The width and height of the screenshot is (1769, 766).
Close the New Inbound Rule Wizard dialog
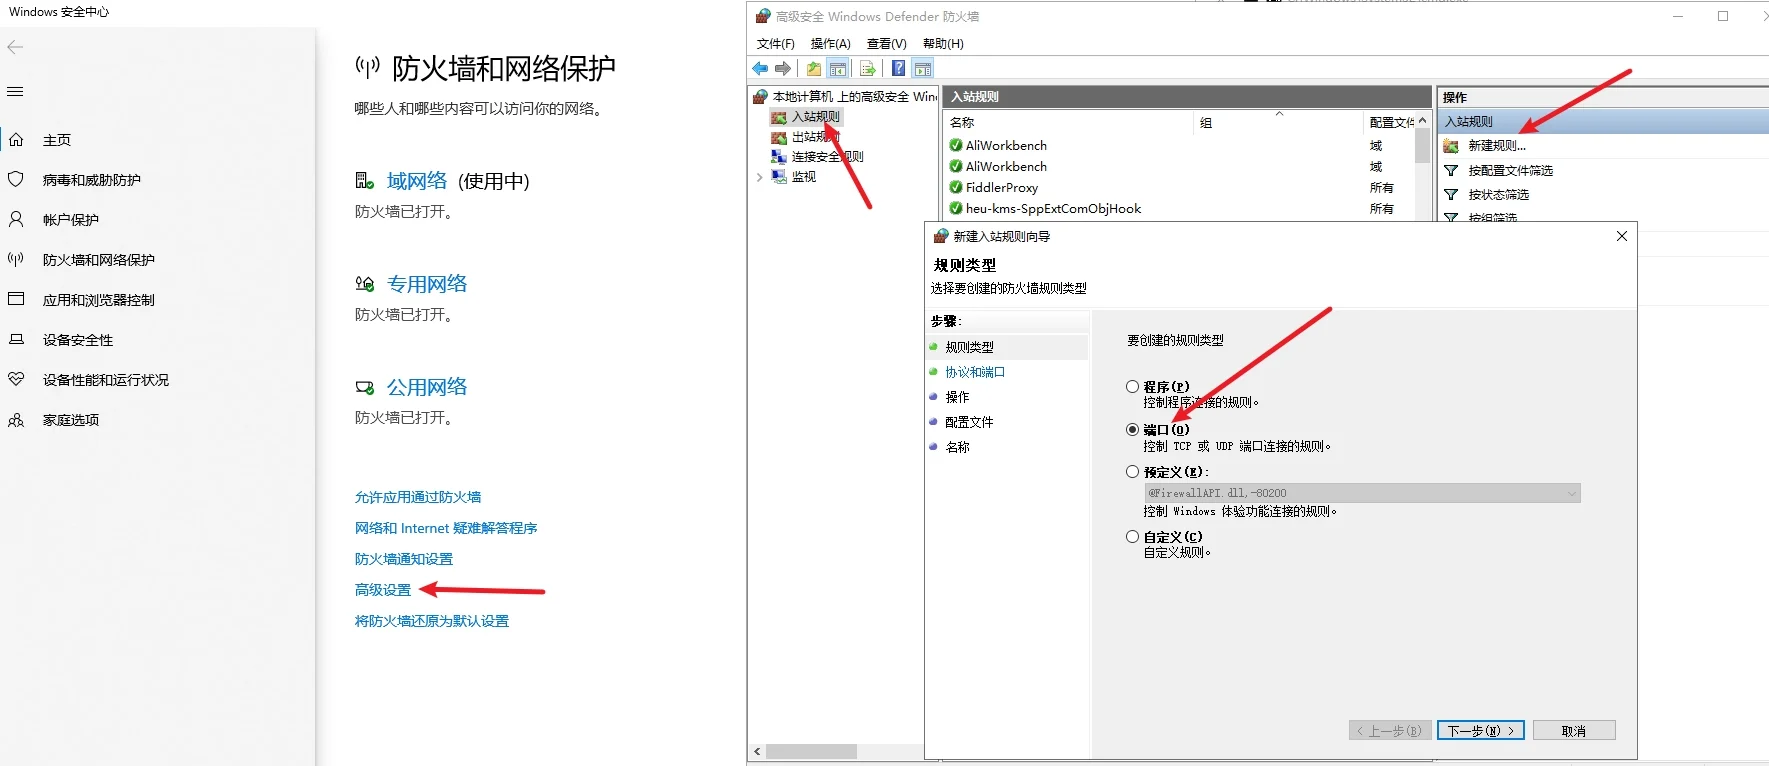pyautogui.click(x=1622, y=236)
